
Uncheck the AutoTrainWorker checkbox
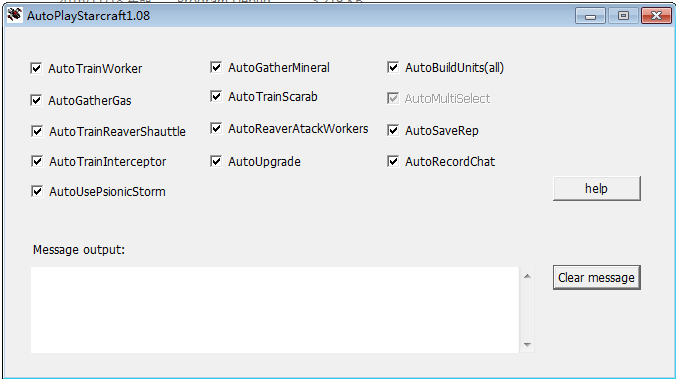(x=36, y=68)
